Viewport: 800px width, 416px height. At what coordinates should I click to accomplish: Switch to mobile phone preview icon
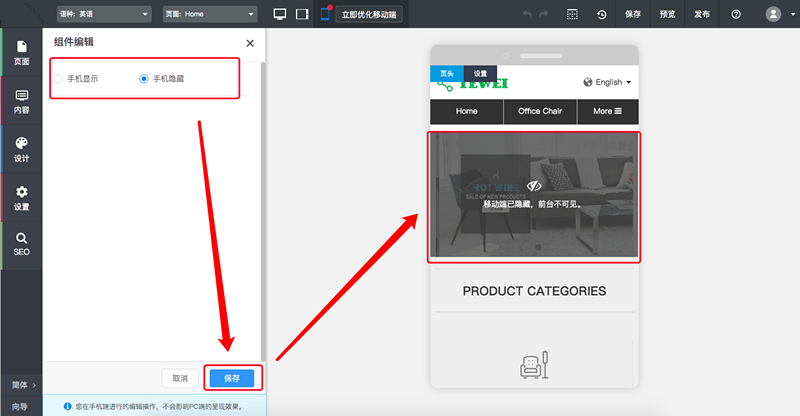tap(325, 14)
